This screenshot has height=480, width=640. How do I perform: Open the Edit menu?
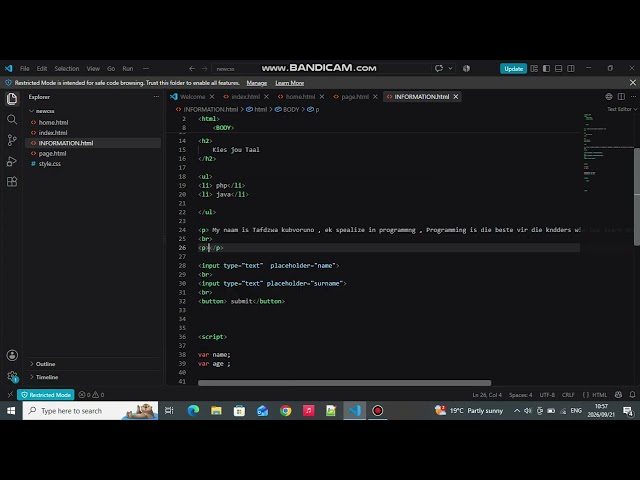[x=42, y=69]
